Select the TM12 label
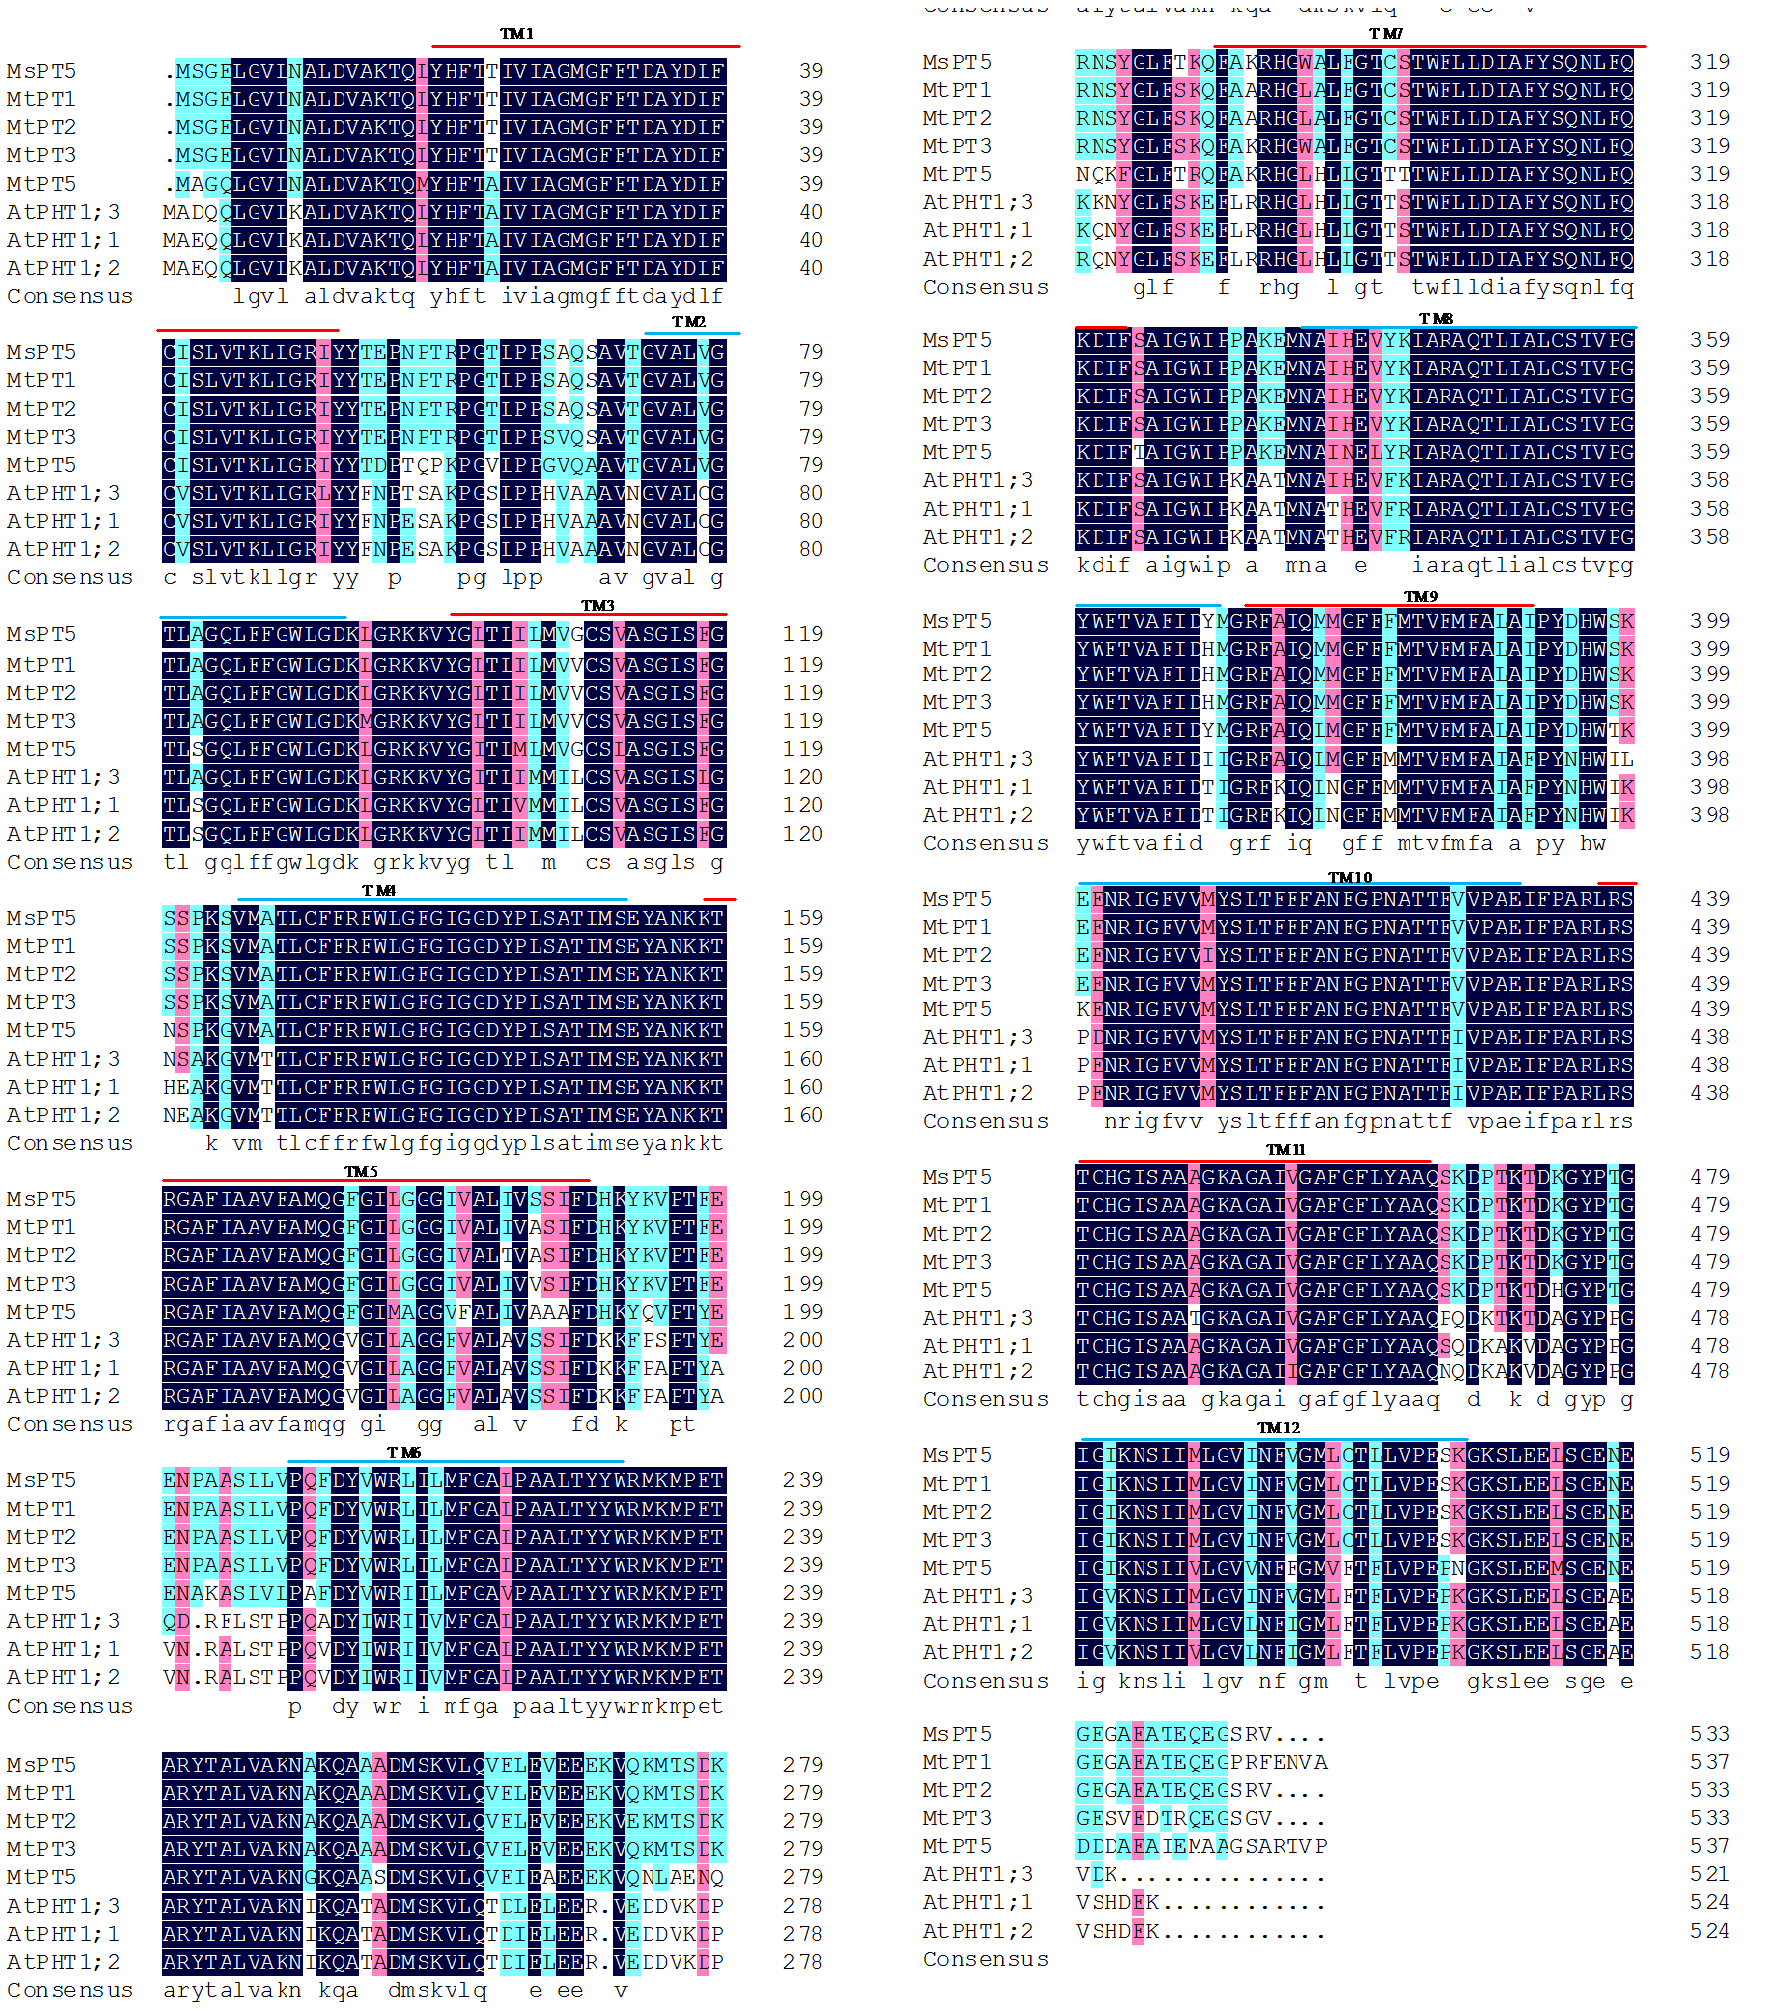Viewport: 1773px width, 2014px height. (x=1278, y=1427)
